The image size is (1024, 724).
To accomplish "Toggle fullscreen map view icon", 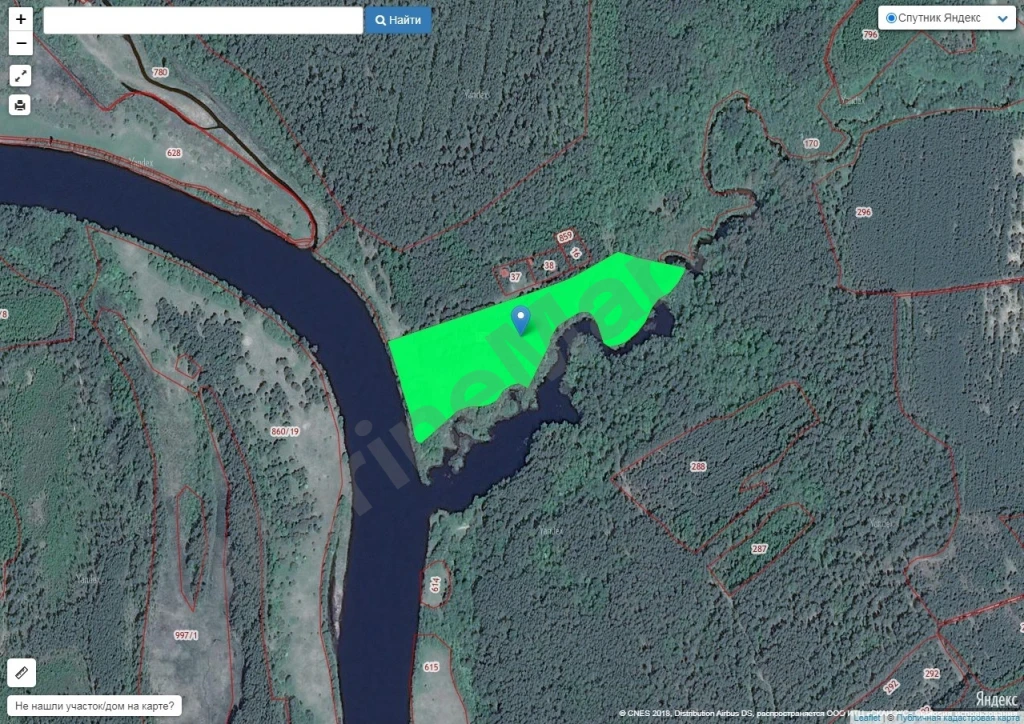I will tap(20, 76).
